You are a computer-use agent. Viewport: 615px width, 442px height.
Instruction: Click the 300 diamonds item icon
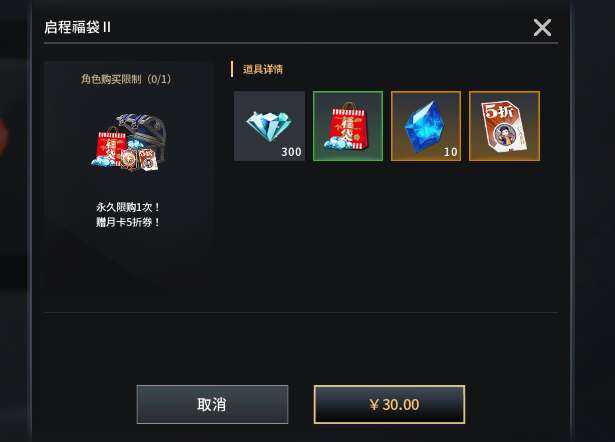[x=269, y=126]
